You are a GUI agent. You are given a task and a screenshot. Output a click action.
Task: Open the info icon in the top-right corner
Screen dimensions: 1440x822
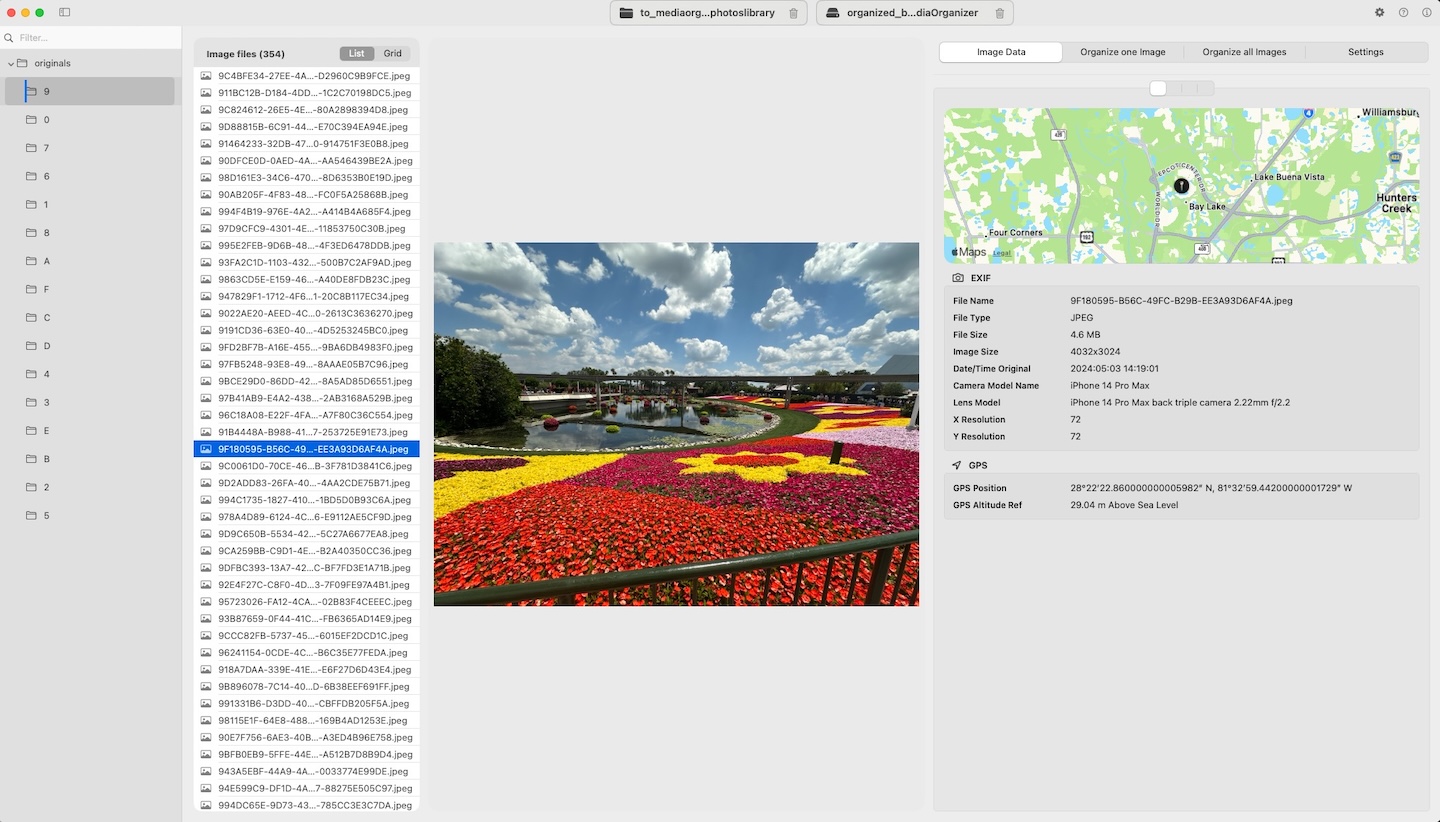coord(1429,12)
